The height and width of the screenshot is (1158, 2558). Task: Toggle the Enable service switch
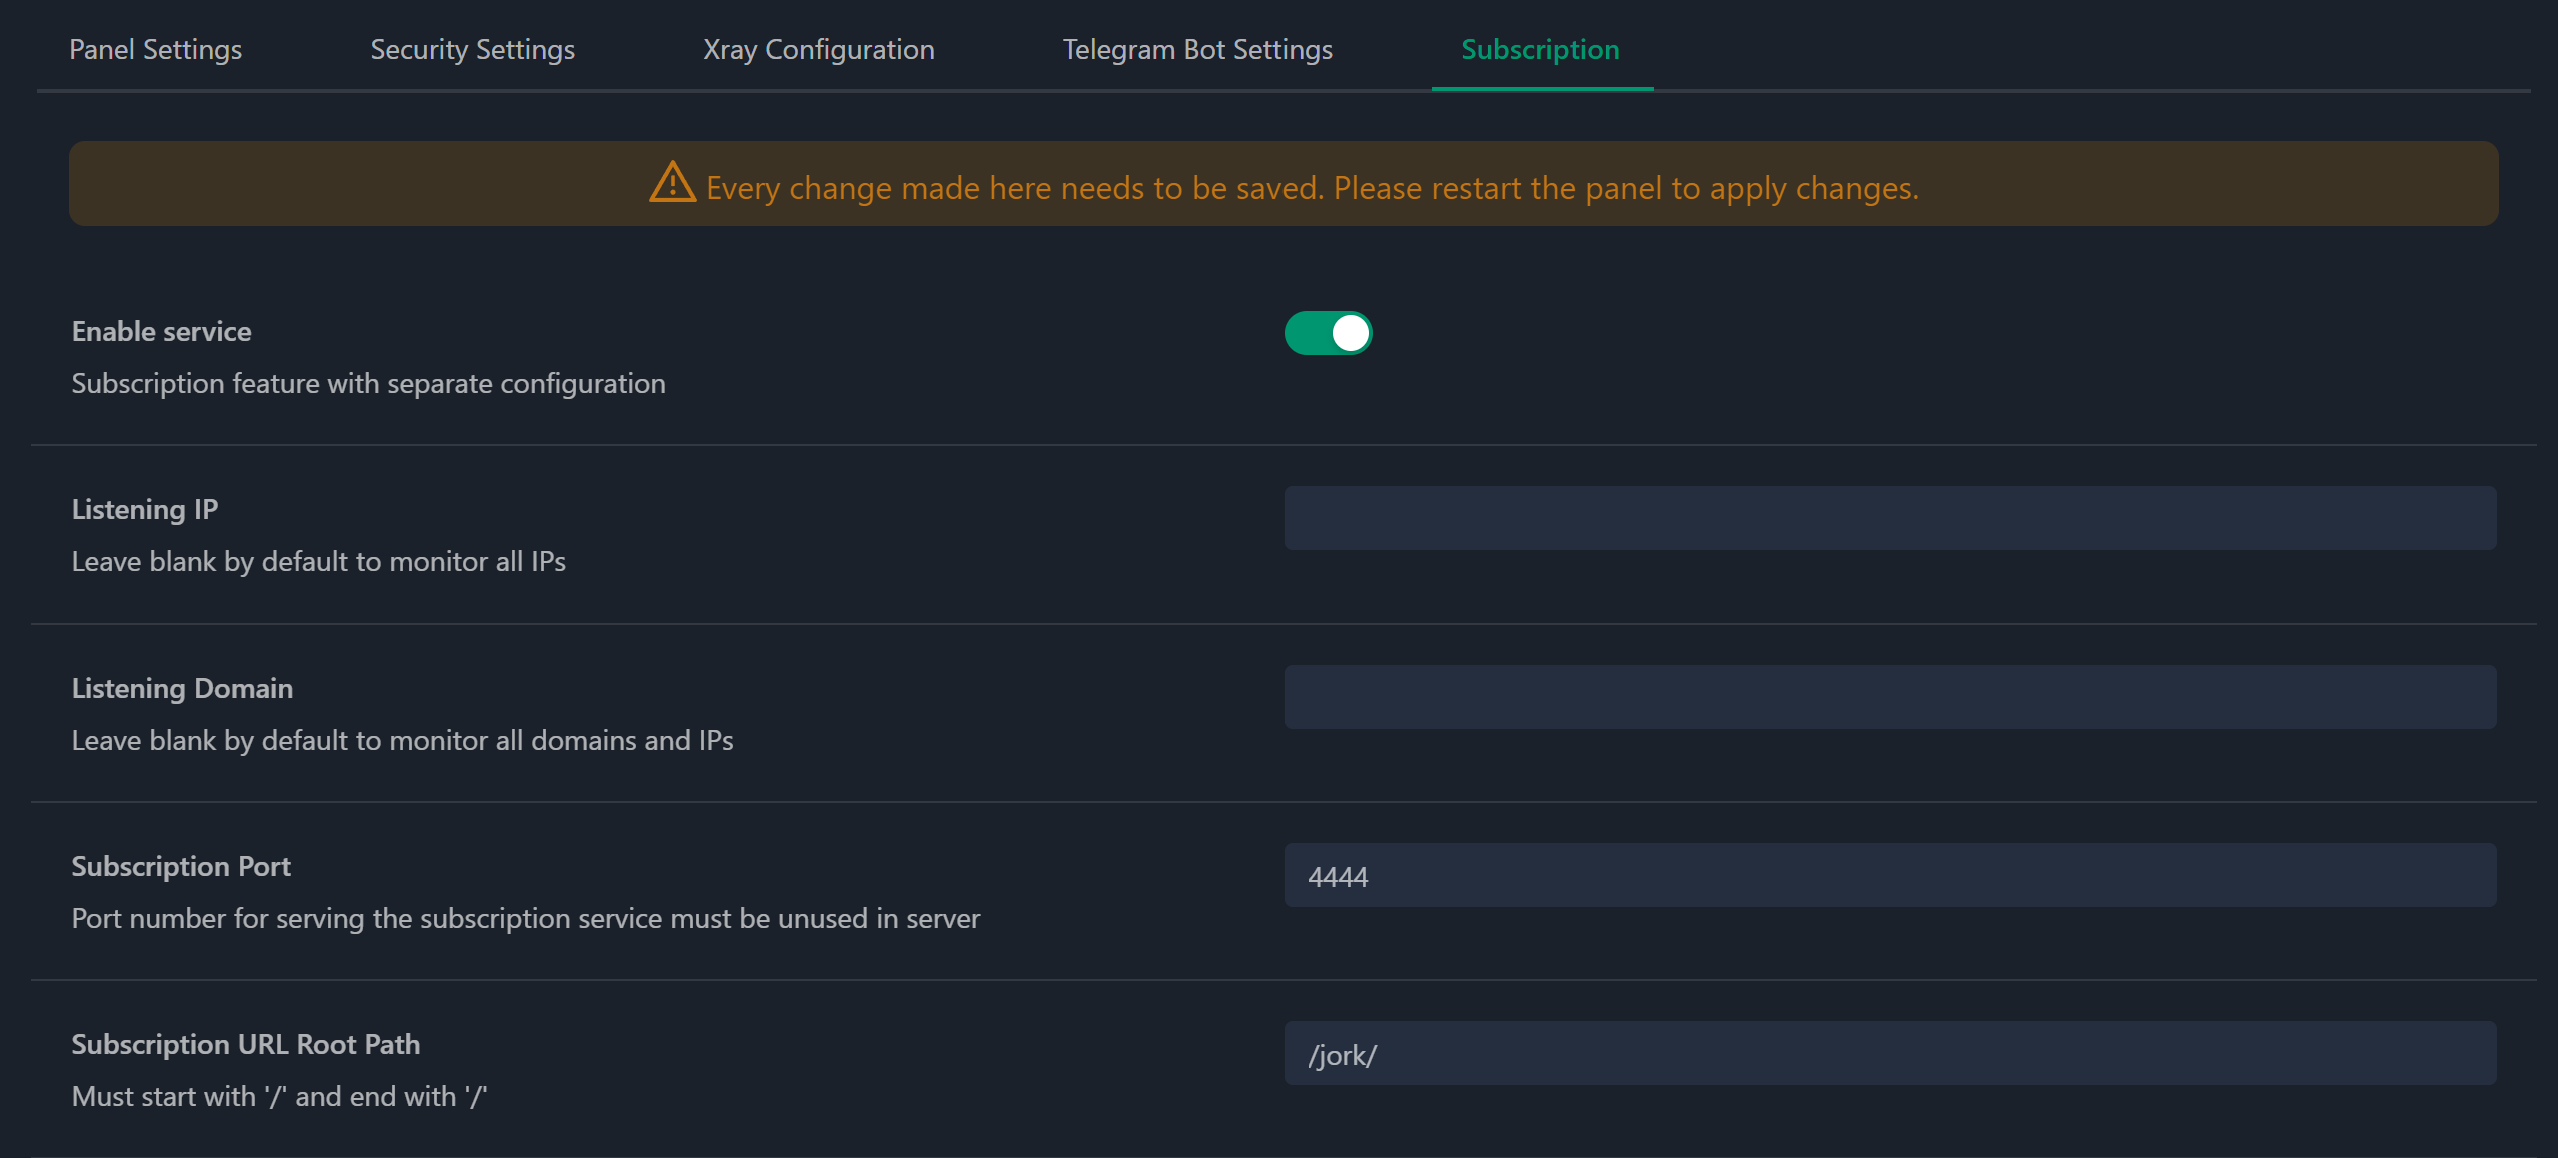1328,333
